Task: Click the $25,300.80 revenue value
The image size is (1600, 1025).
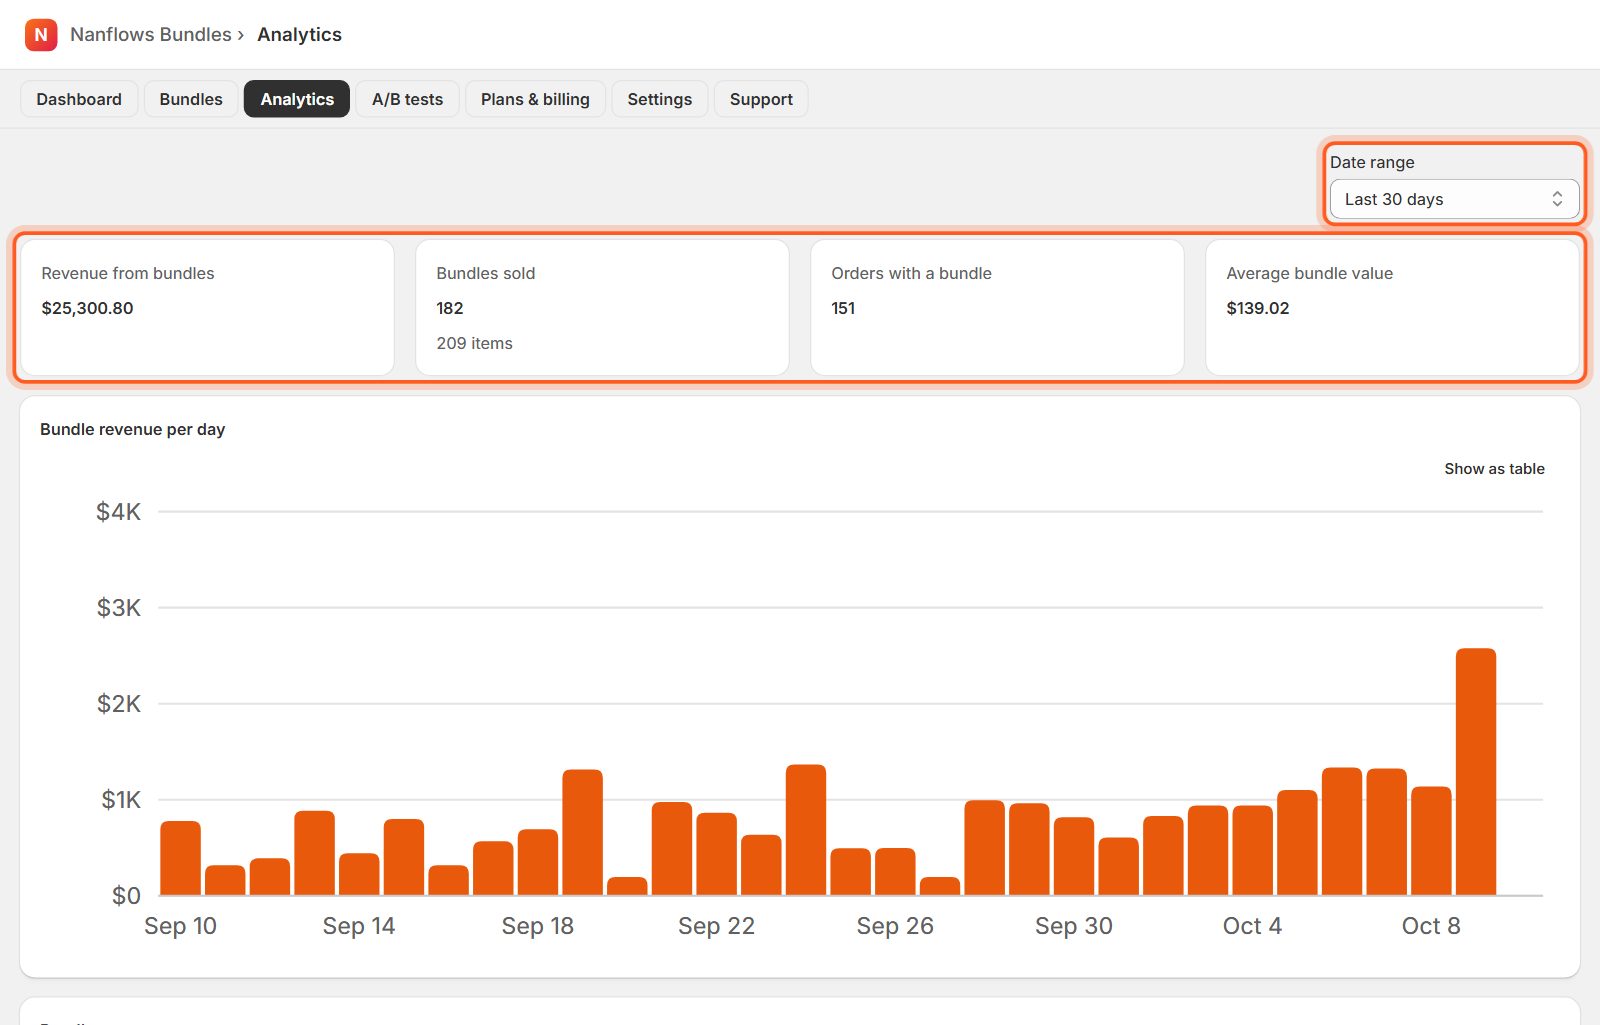Action: 87,308
